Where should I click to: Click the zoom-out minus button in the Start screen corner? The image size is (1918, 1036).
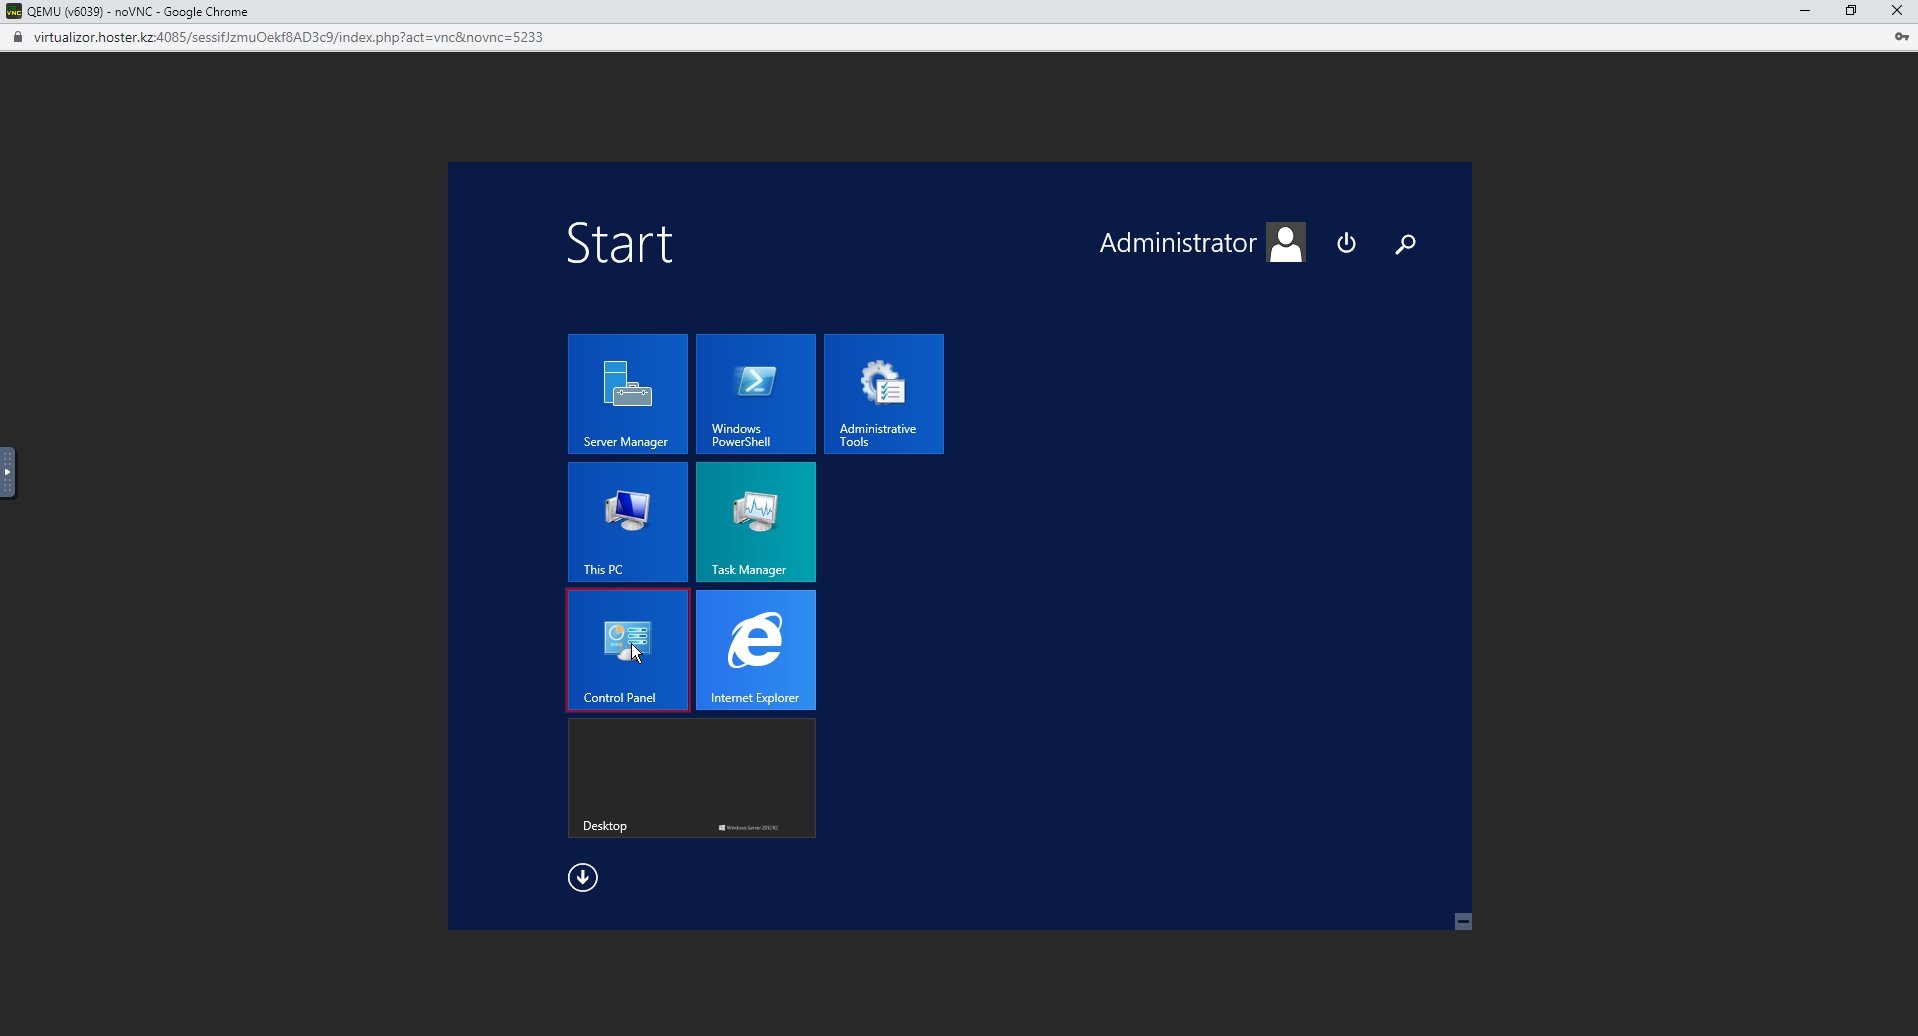point(1464,922)
